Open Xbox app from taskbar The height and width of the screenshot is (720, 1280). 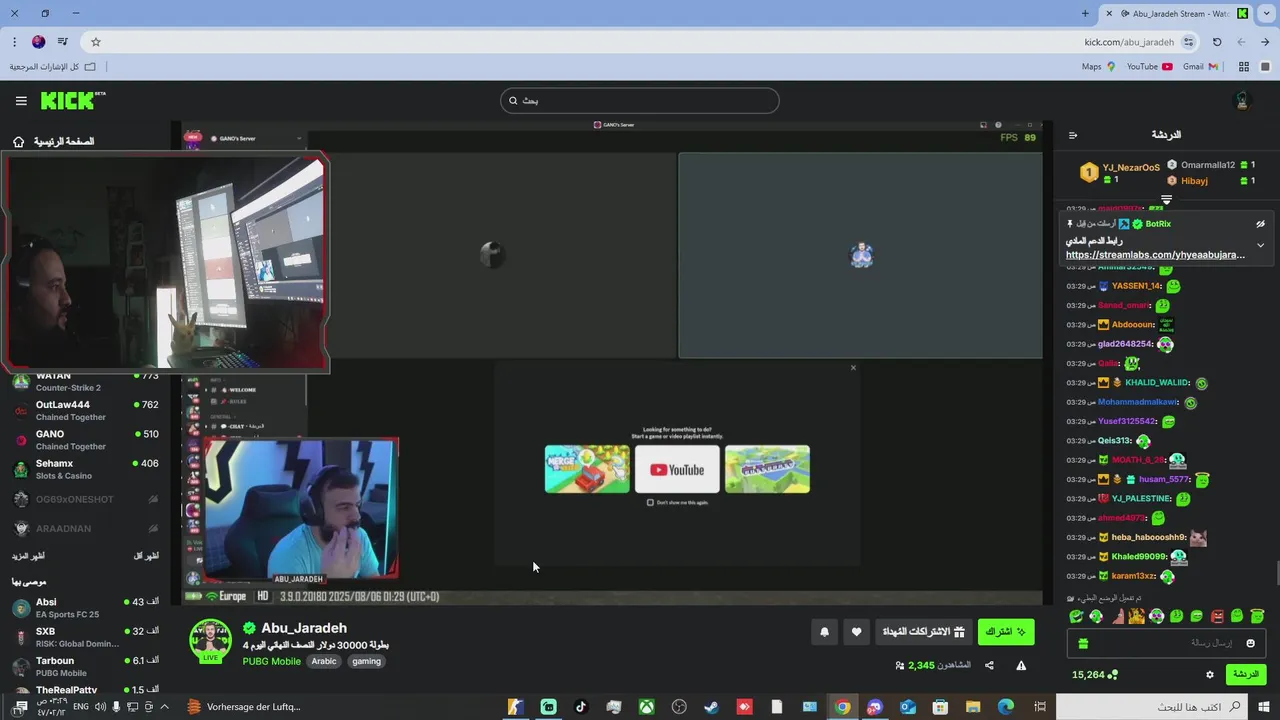tap(647, 707)
